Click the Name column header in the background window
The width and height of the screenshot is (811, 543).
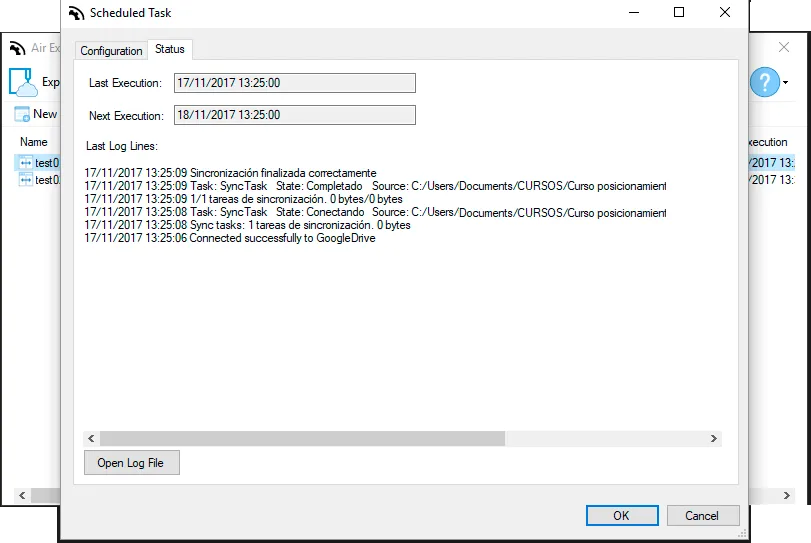[x=34, y=142]
